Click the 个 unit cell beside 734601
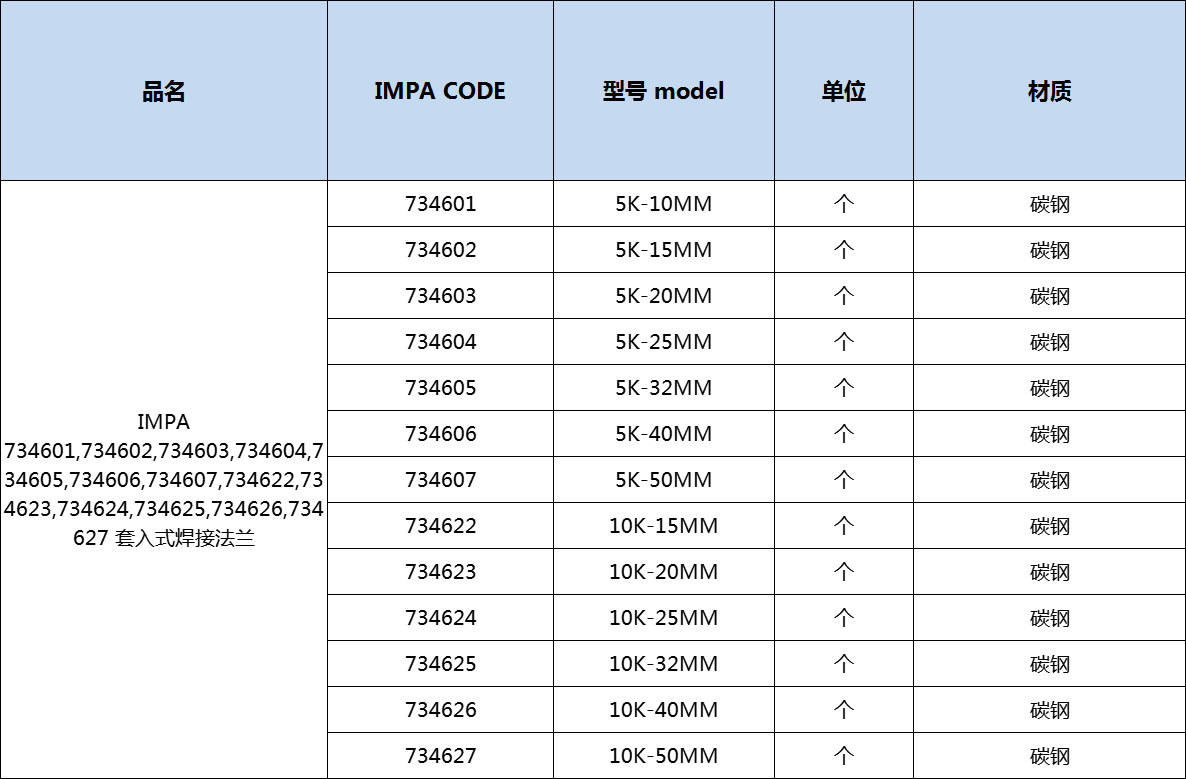This screenshot has width=1186, height=779. [842, 203]
